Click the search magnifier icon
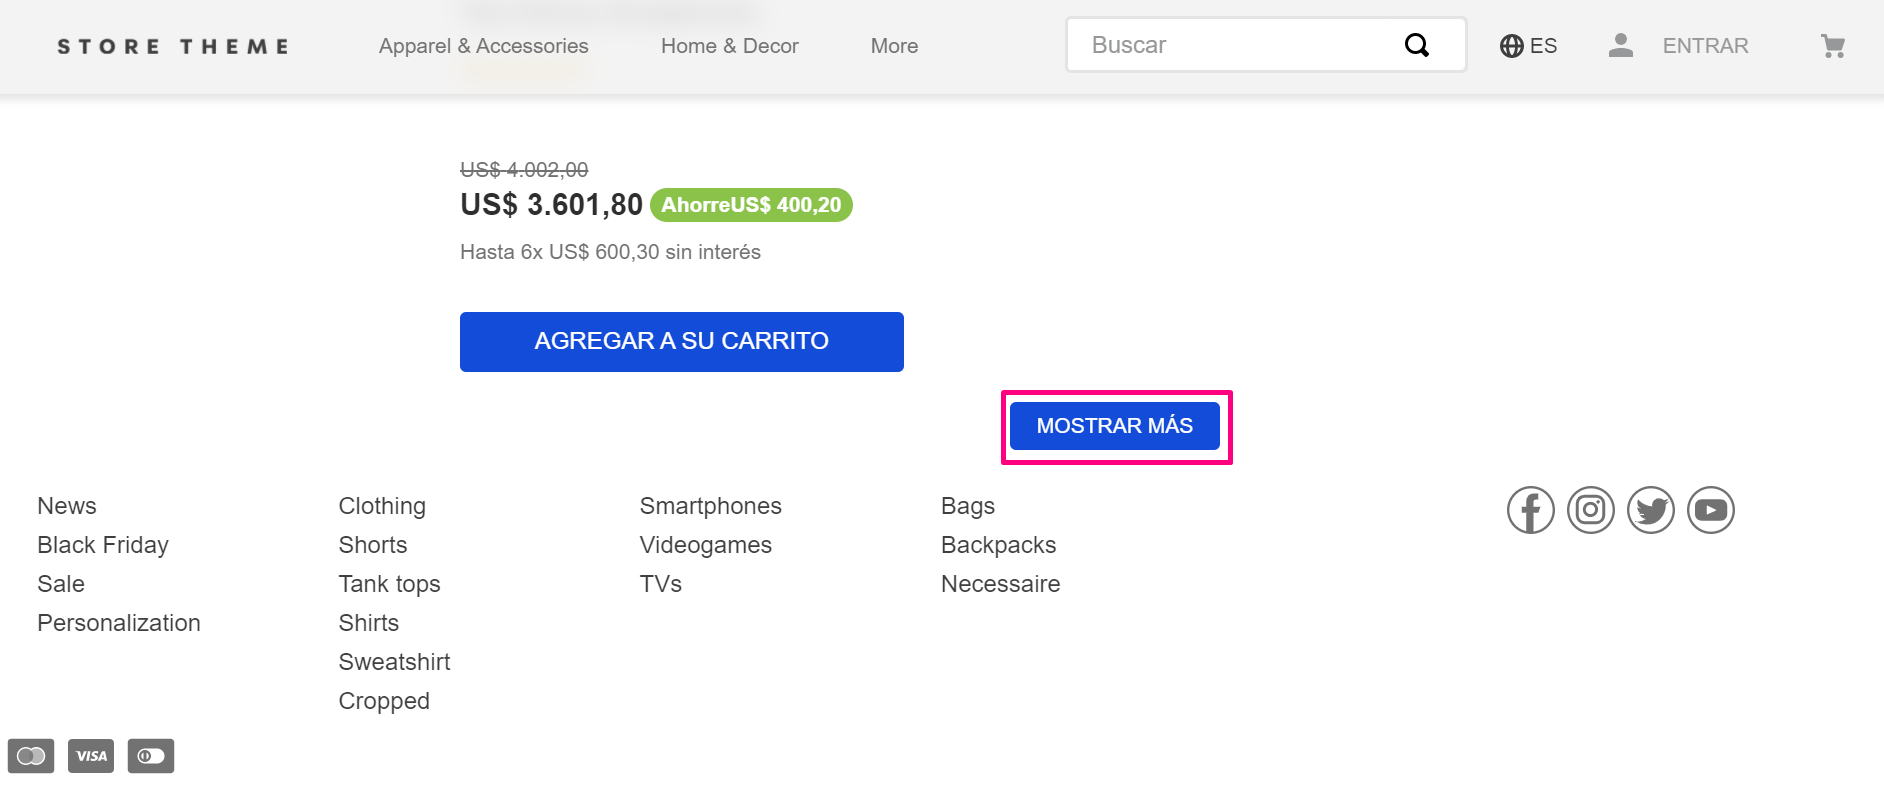The width and height of the screenshot is (1884, 807). click(1416, 45)
